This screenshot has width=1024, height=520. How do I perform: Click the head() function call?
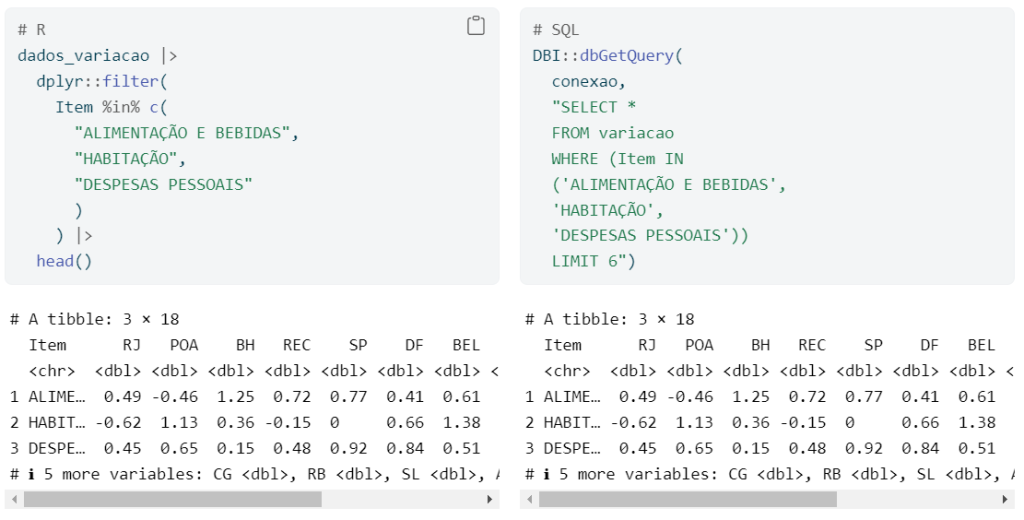pyautogui.click(x=64, y=261)
